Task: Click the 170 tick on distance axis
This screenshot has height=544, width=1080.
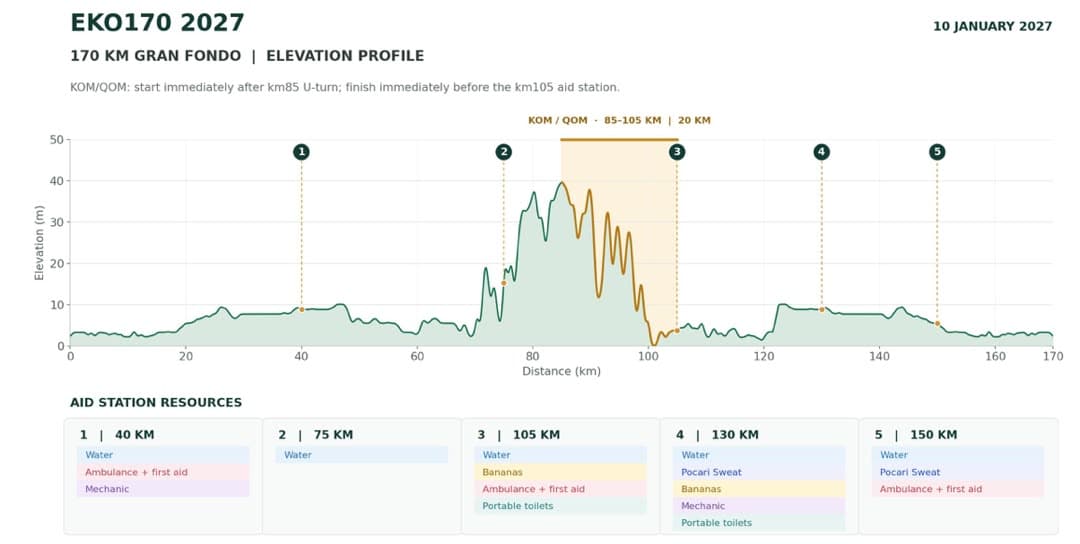Action: pos(1052,356)
